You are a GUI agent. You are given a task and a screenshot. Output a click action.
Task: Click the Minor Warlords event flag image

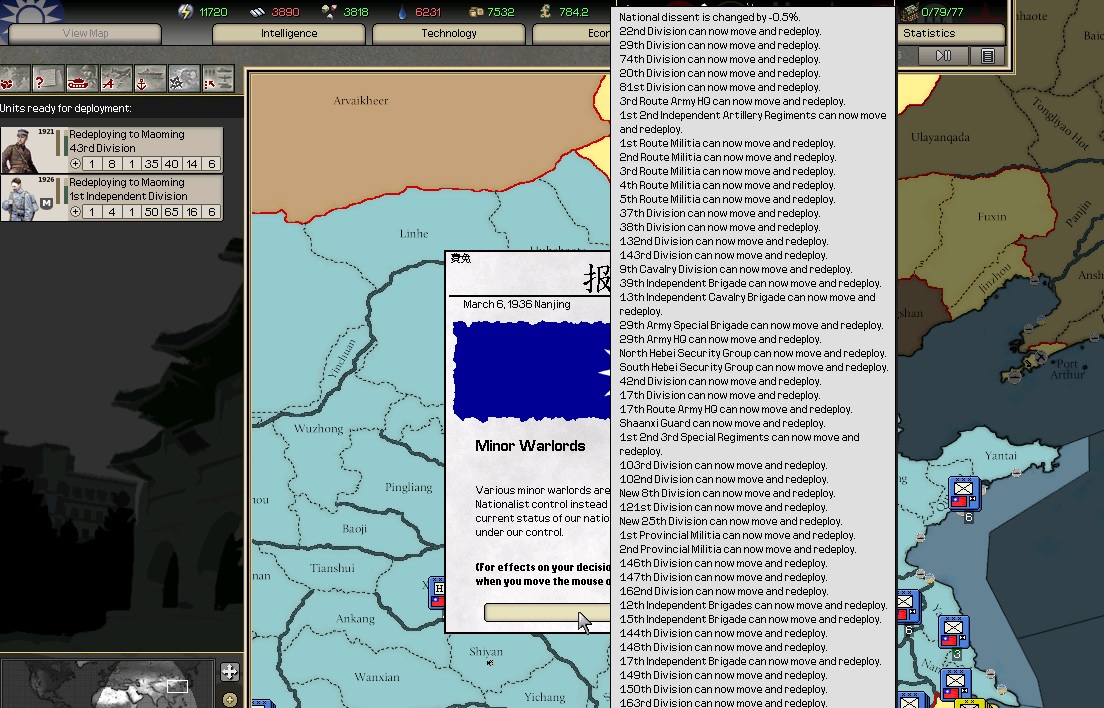532,371
